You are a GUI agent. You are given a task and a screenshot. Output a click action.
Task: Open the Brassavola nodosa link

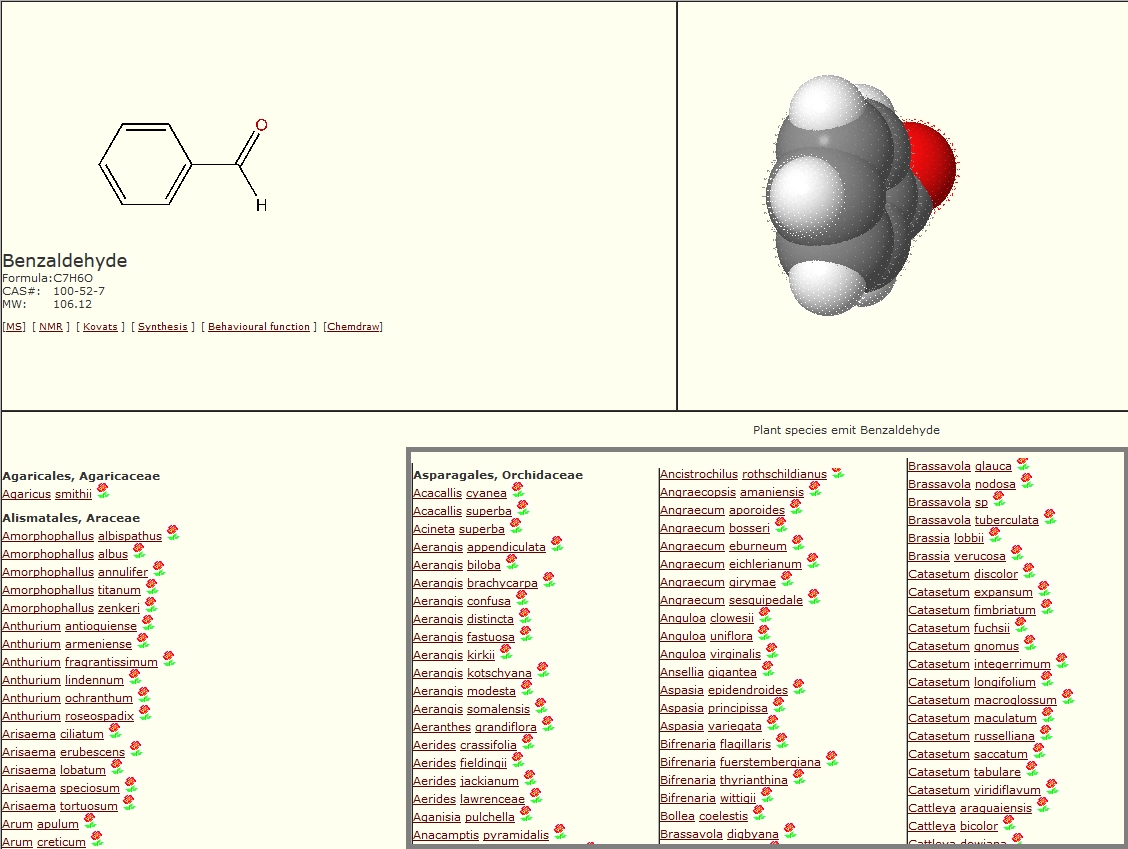tap(962, 484)
